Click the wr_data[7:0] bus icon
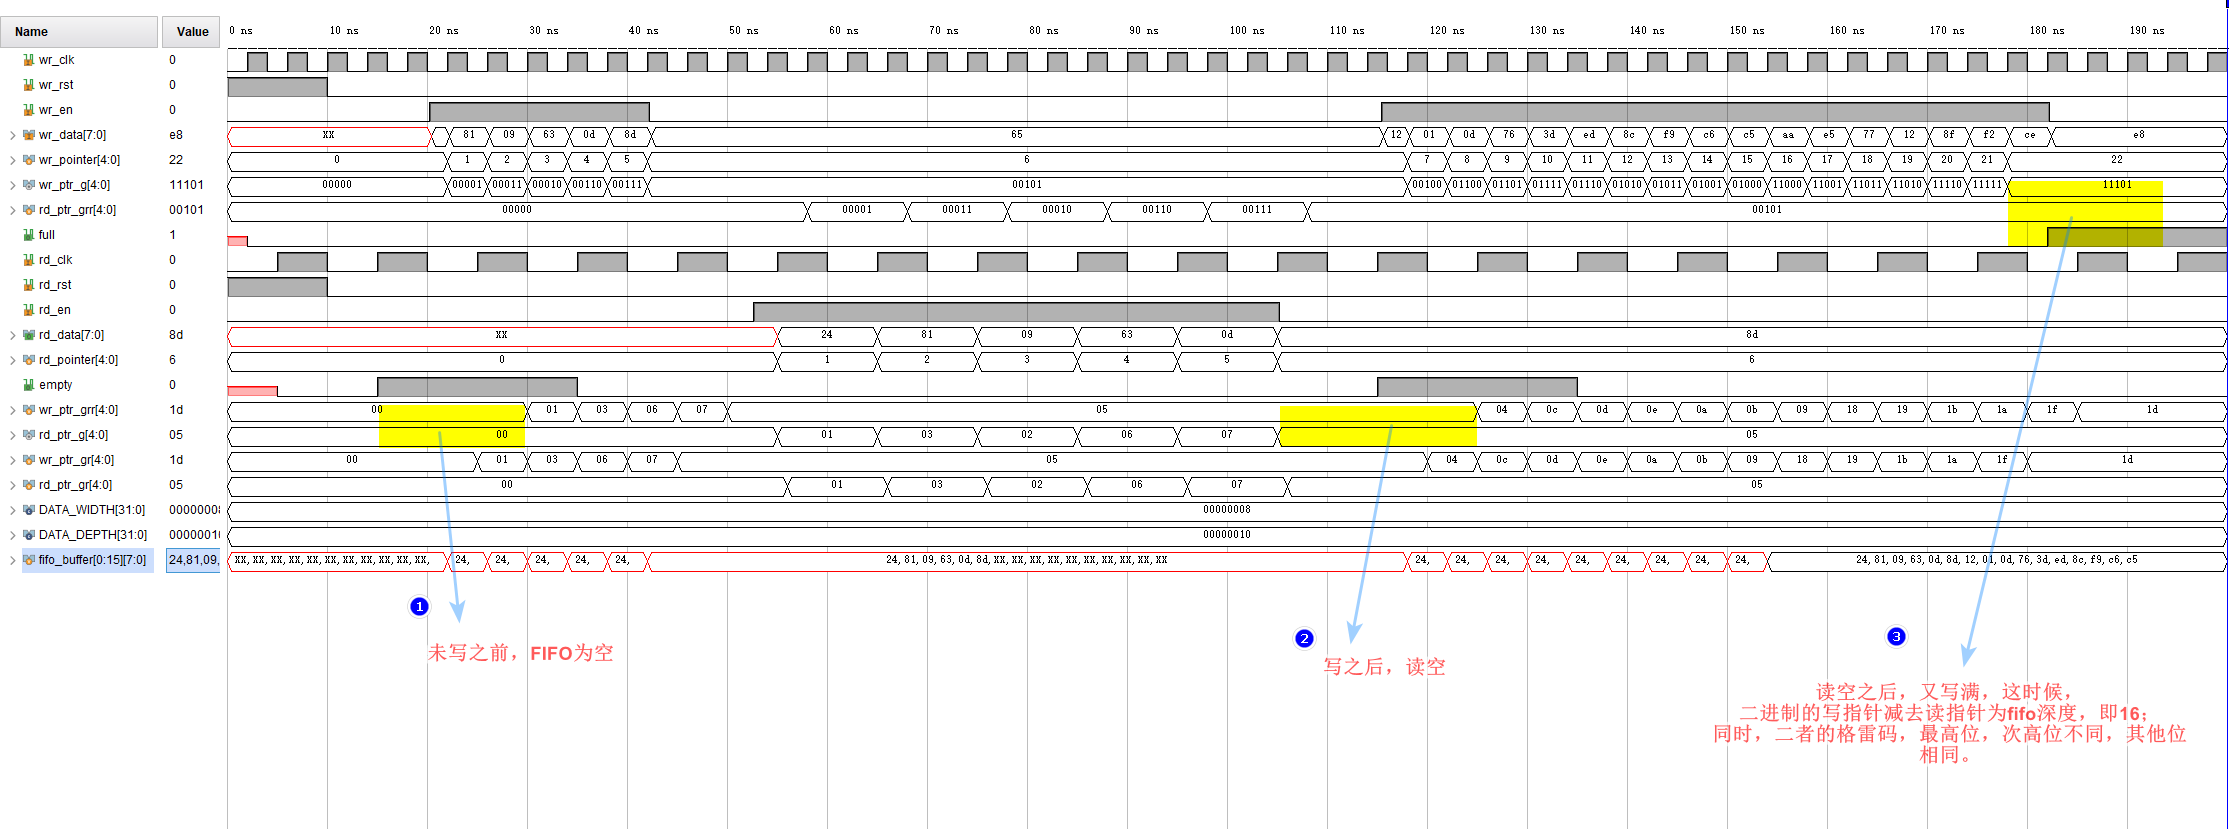Screen dimensions: 2229x829 [29, 135]
